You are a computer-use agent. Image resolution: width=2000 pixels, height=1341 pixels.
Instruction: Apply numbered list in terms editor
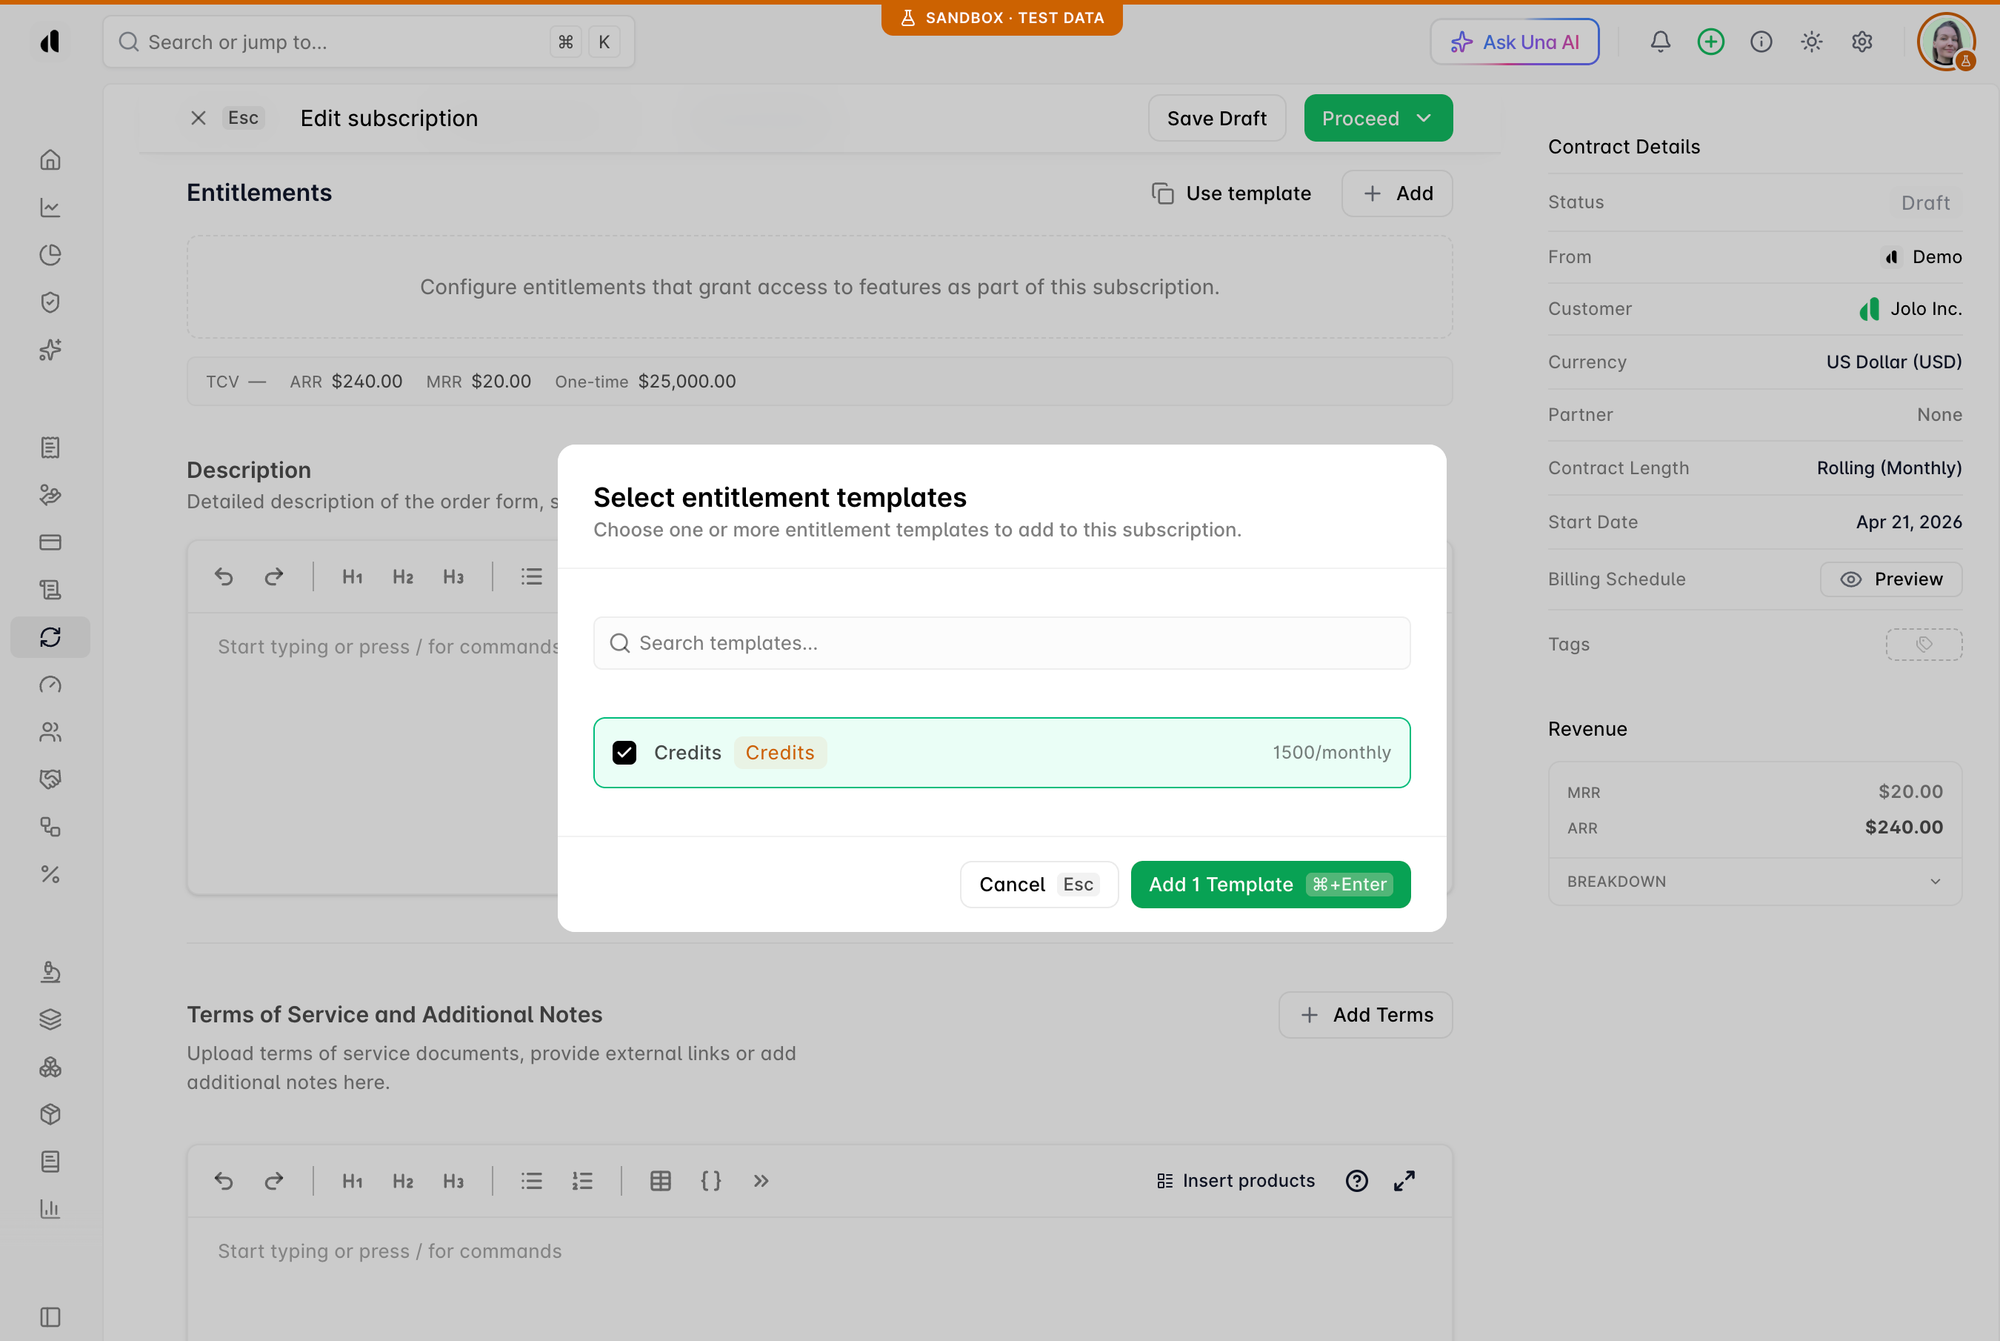pos(582,1181)
